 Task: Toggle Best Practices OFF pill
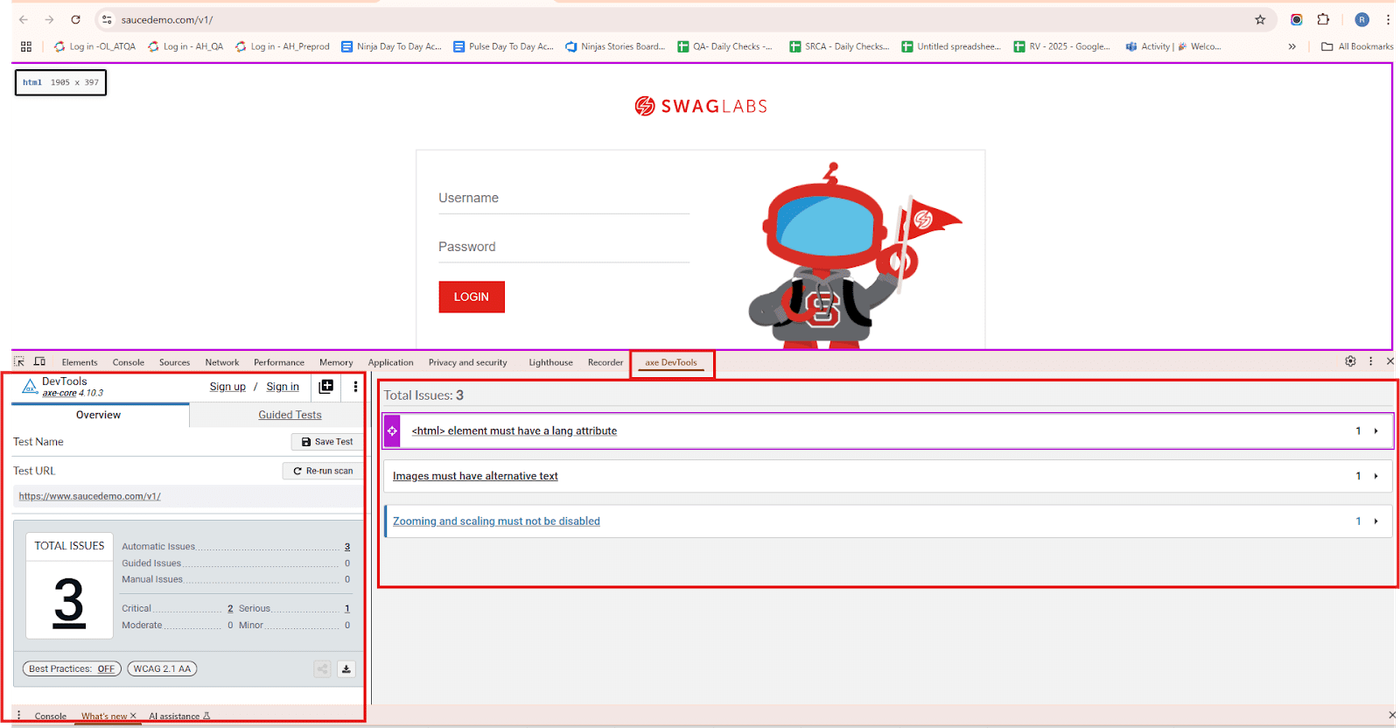click(x=72, y=669)
